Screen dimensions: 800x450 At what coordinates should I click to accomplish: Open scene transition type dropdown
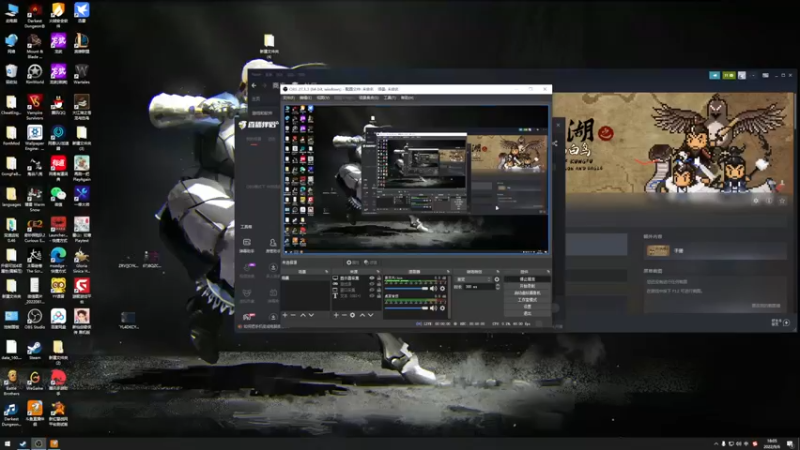point(473,279)
